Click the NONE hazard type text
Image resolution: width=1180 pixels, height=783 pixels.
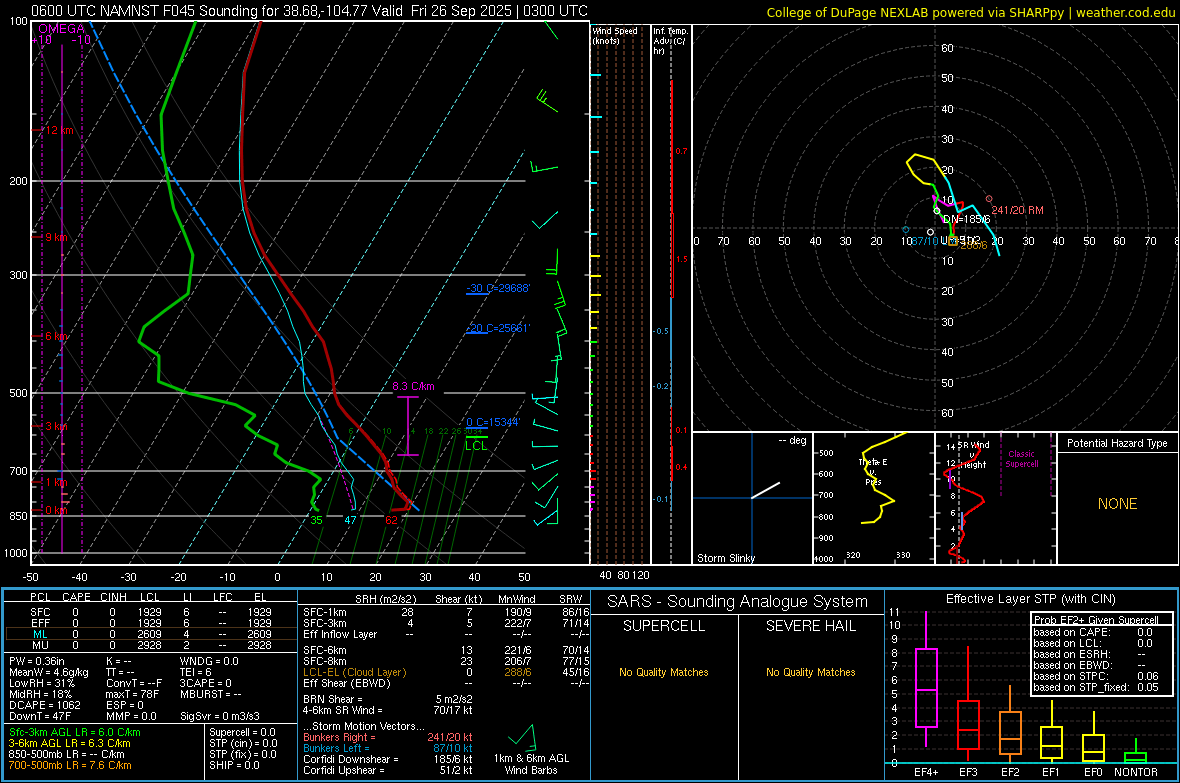[x=1117, y=504]
